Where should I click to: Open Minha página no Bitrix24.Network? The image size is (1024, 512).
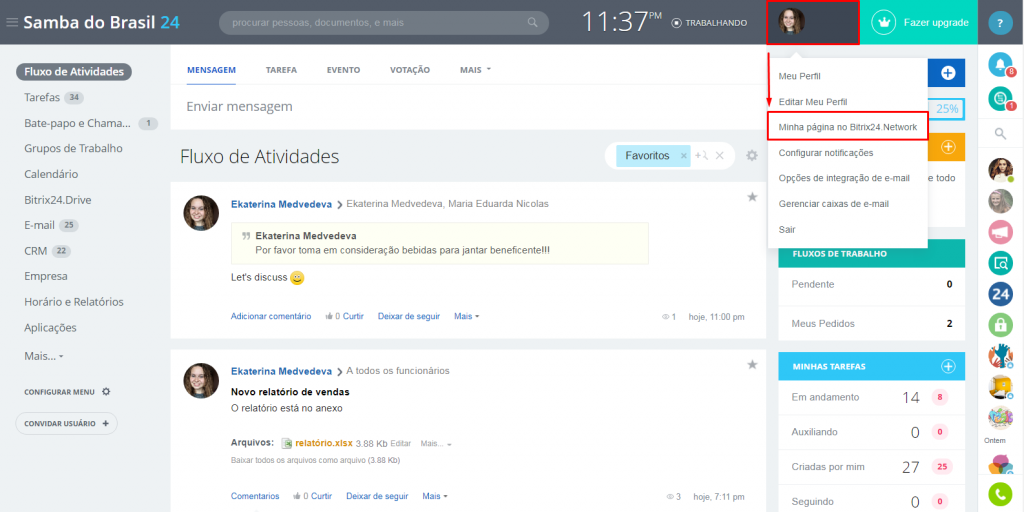pyautogui.click(x=848, y=127)
